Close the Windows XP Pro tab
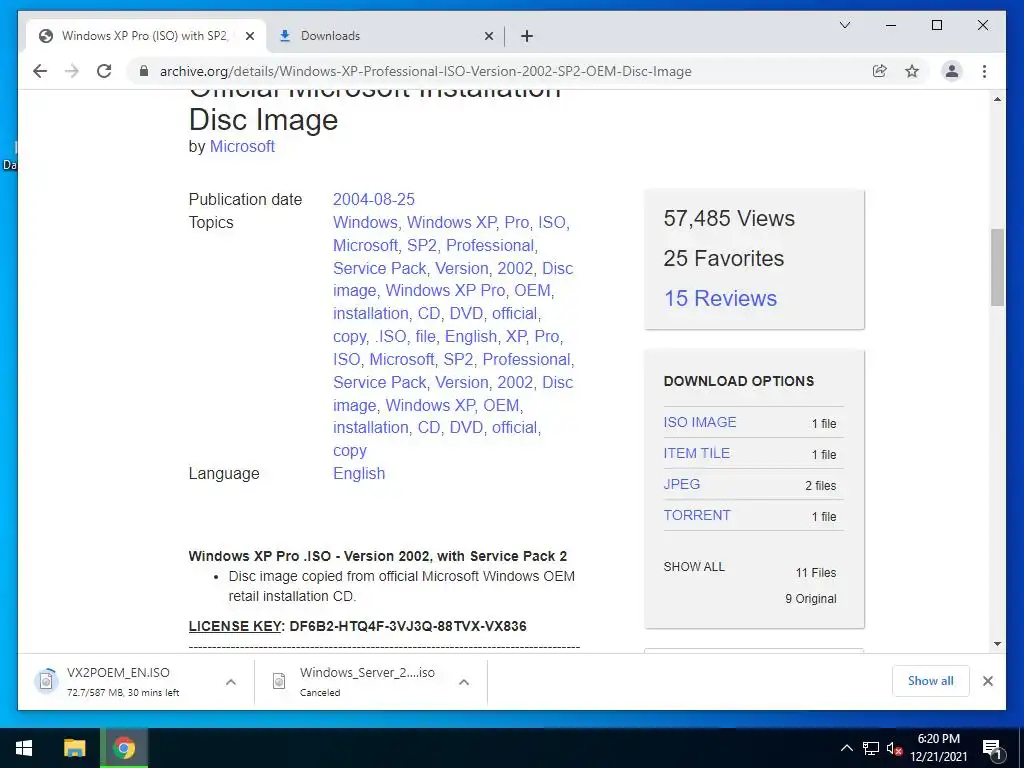 pyautogui.click(x=249, y=36)
